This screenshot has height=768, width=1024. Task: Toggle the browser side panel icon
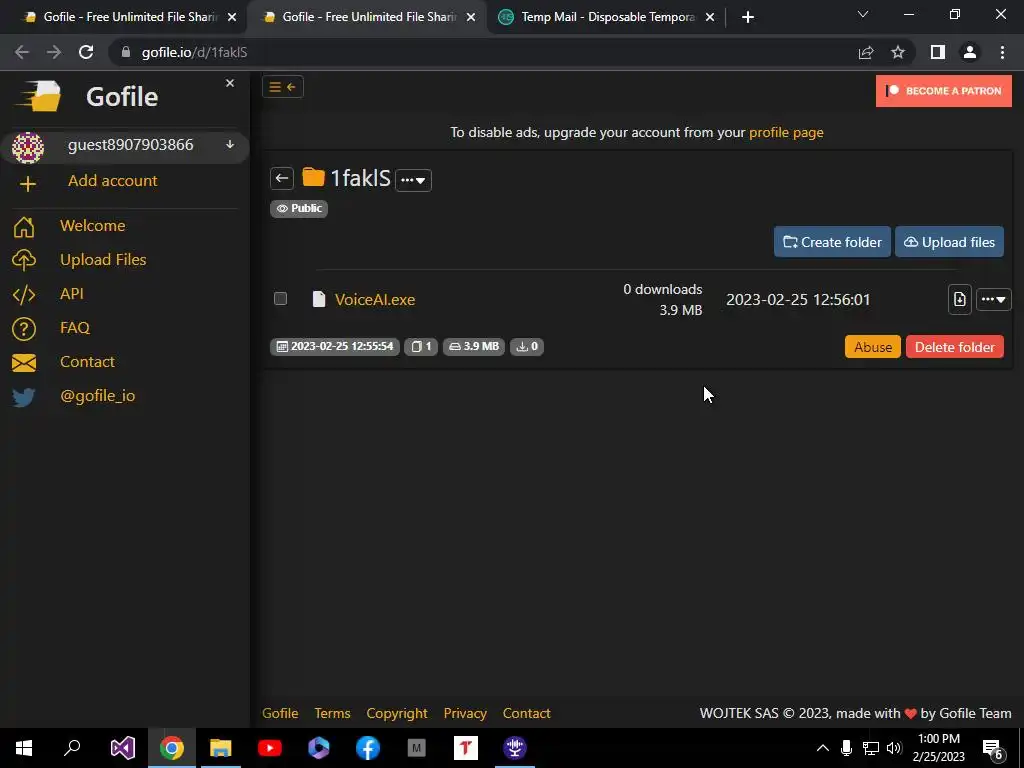tap(938, 52)
